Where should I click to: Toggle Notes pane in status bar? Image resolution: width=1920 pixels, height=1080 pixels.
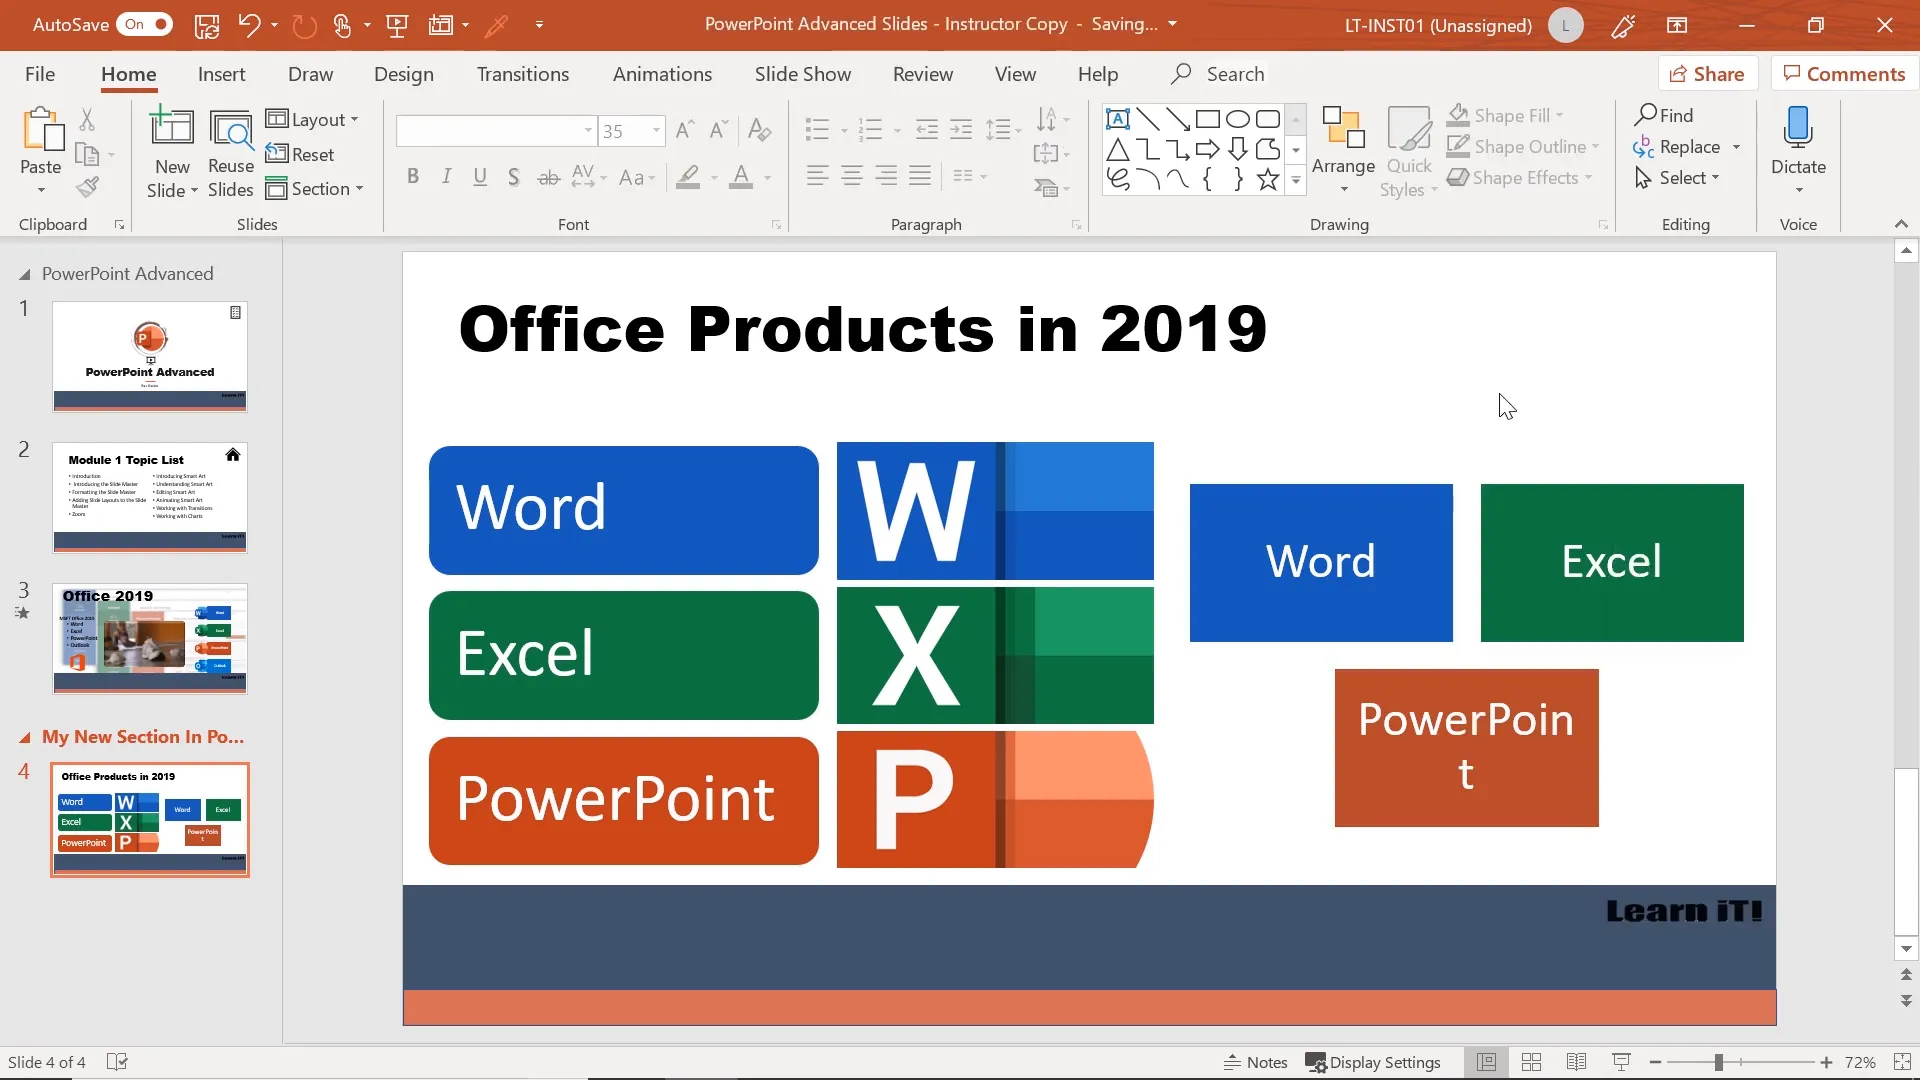[1256, 1062]
